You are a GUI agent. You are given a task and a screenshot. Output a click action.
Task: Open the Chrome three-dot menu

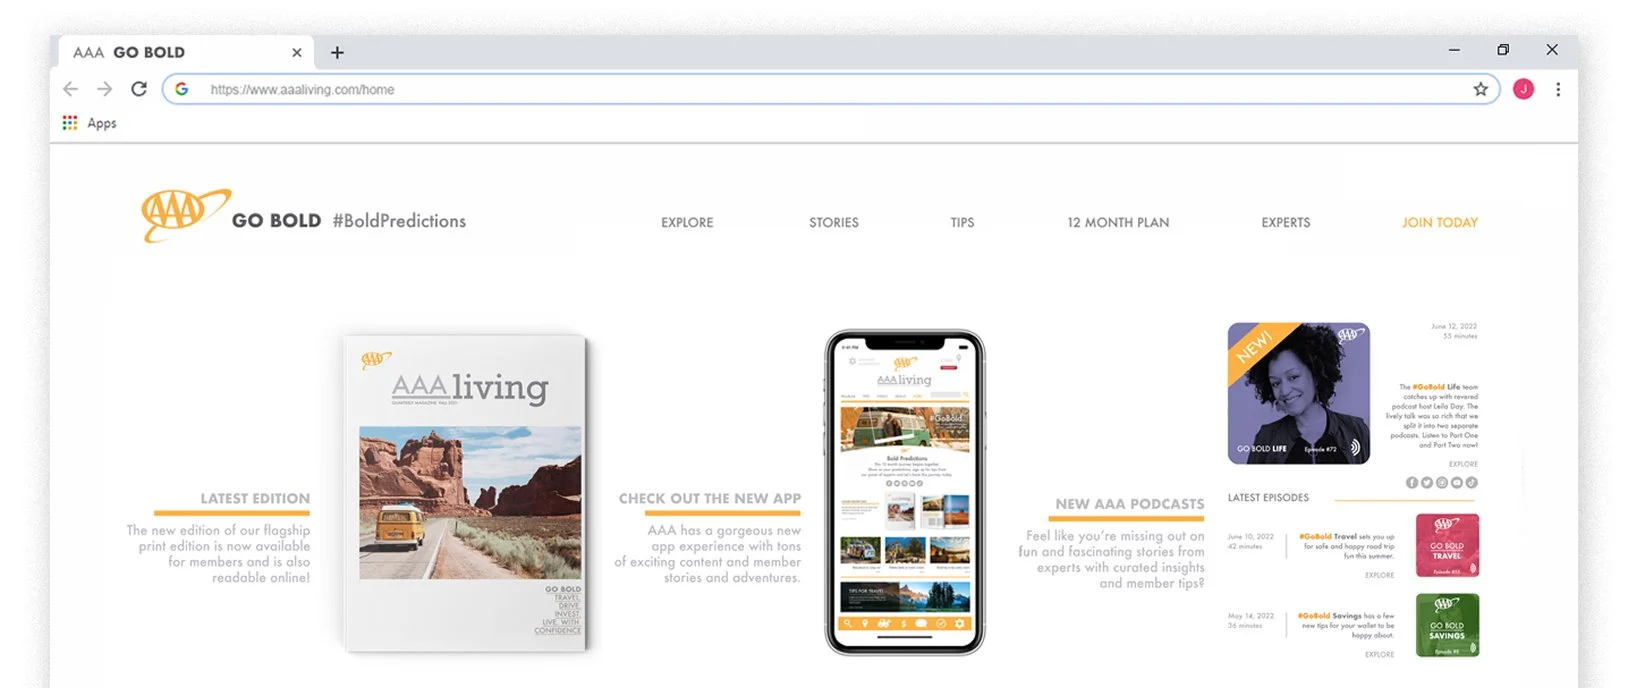click(x=1558, y=89)
